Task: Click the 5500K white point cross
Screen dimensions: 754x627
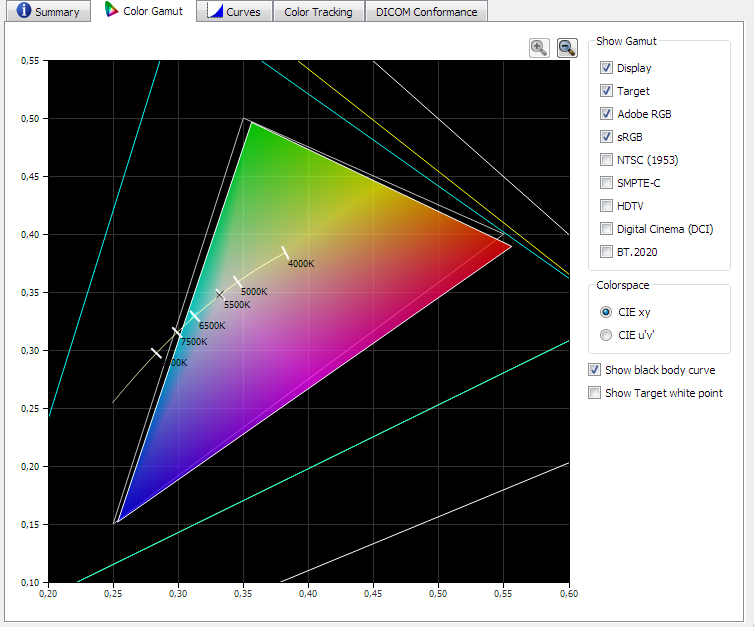Action: [x=219, y=294]
